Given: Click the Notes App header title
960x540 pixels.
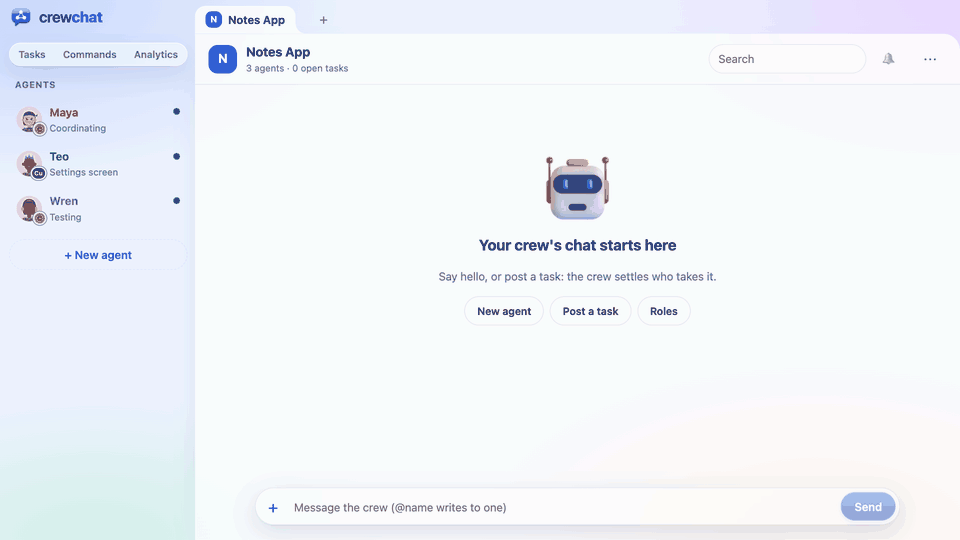Looking at the screenshot, I should point(278,52).
